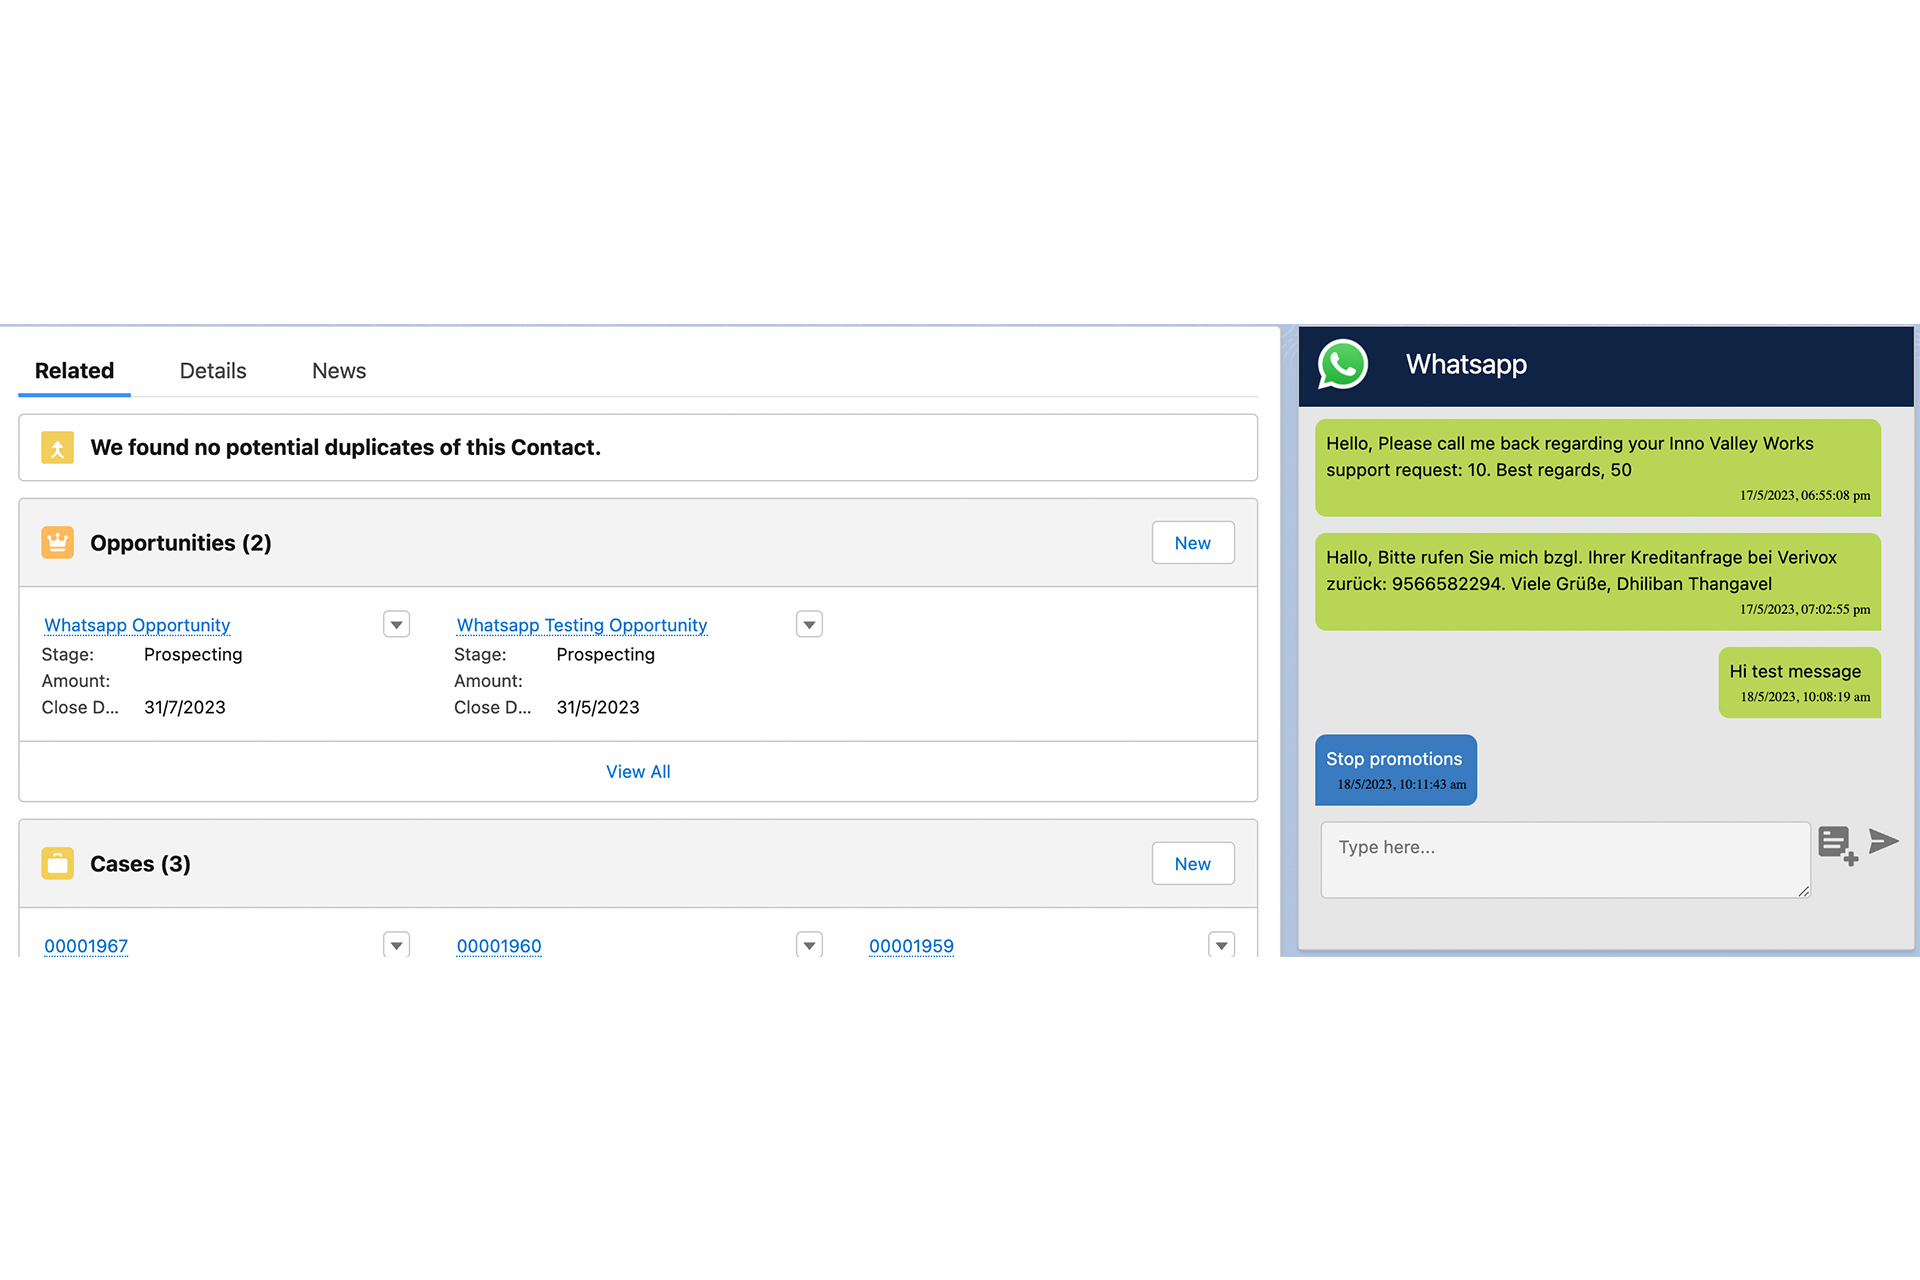Click the duplicates merge icon
1920x1280 pixels.
[x=57, y=447]
